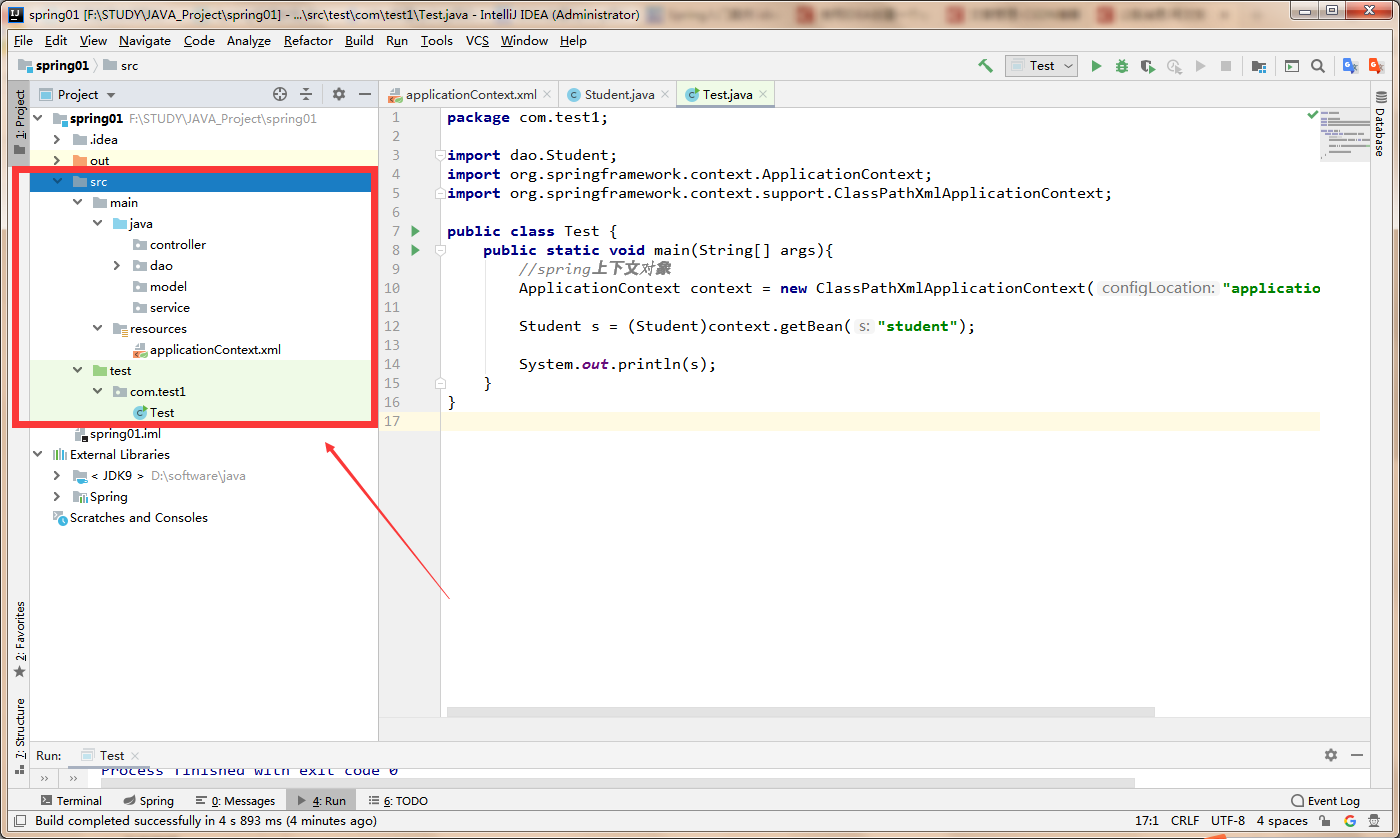Open the 6: TODO tool window
The image size is (1400, 839).
(398, 801)
